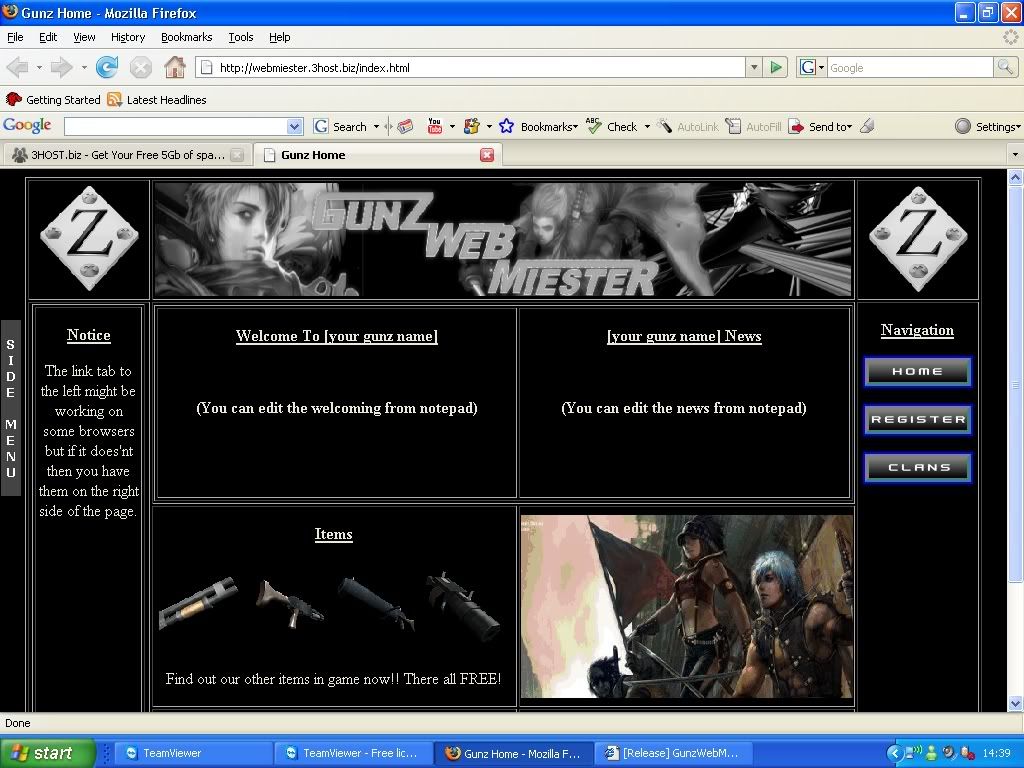Click the CLANS navigation button
The image size is (1024, 768).
click(x=917, y=468)
